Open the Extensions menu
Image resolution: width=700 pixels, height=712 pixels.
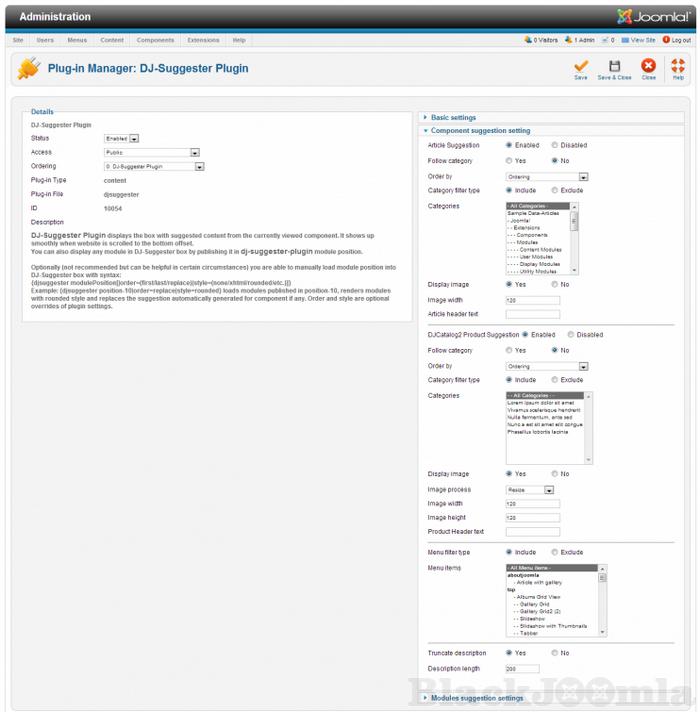203,40
